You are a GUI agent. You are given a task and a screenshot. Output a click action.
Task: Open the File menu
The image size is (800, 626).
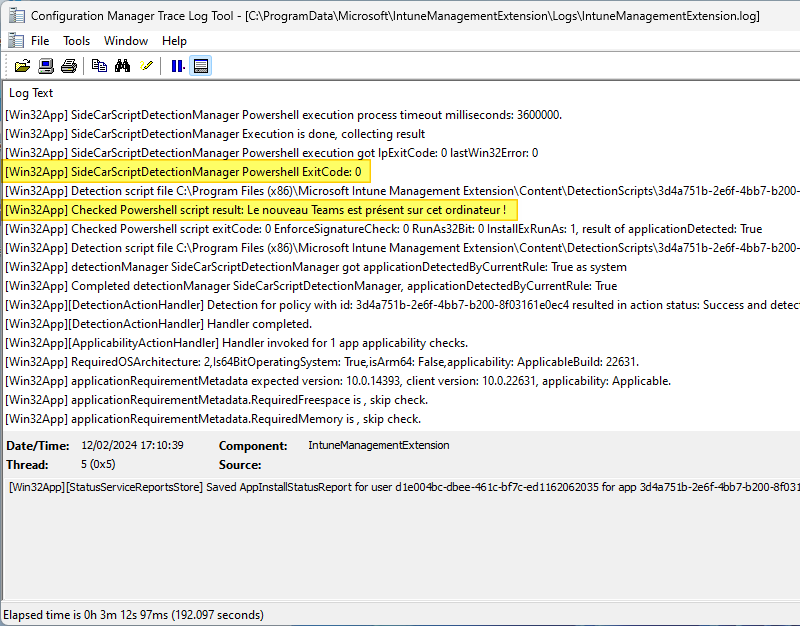click(40, 41)
